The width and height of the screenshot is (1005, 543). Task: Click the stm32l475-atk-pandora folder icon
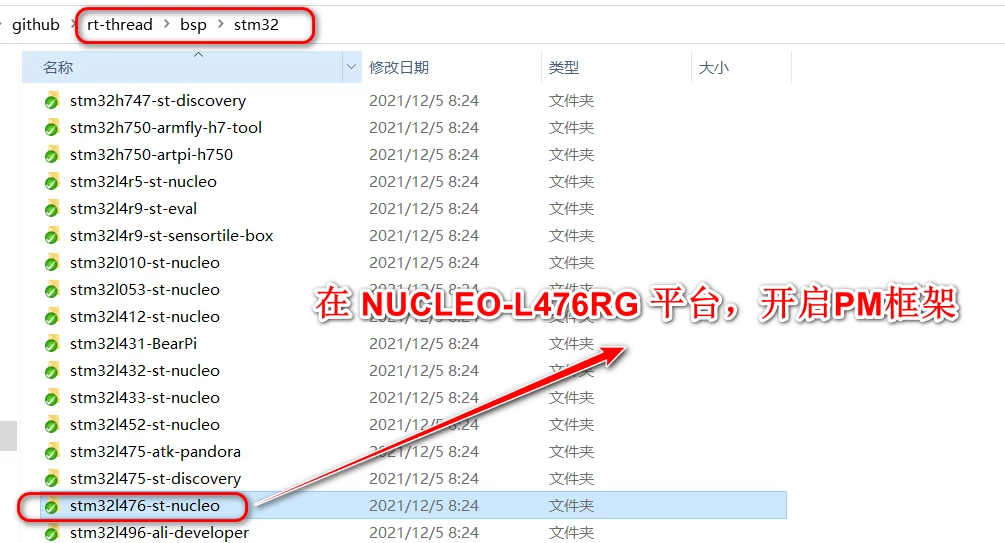pos(52,452)
